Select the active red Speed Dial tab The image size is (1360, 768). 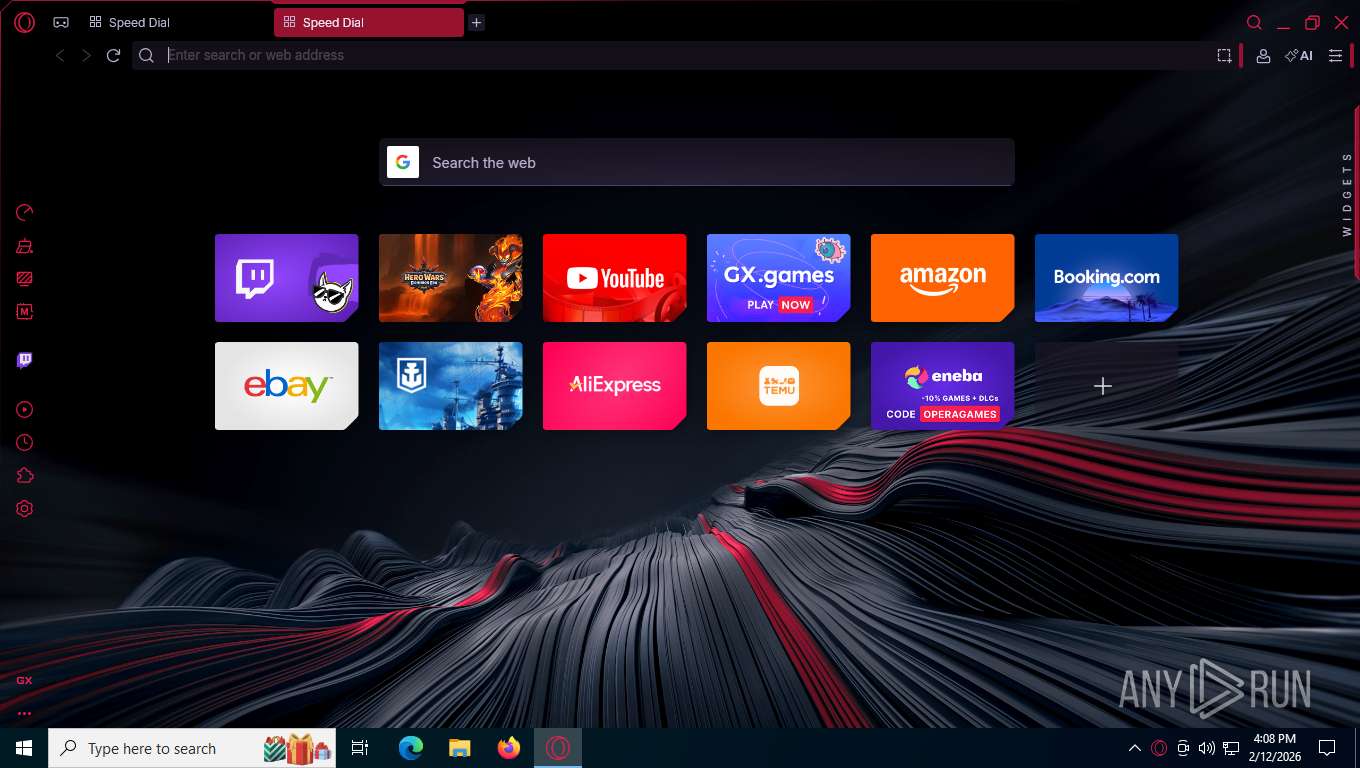[x=369, y=22]
